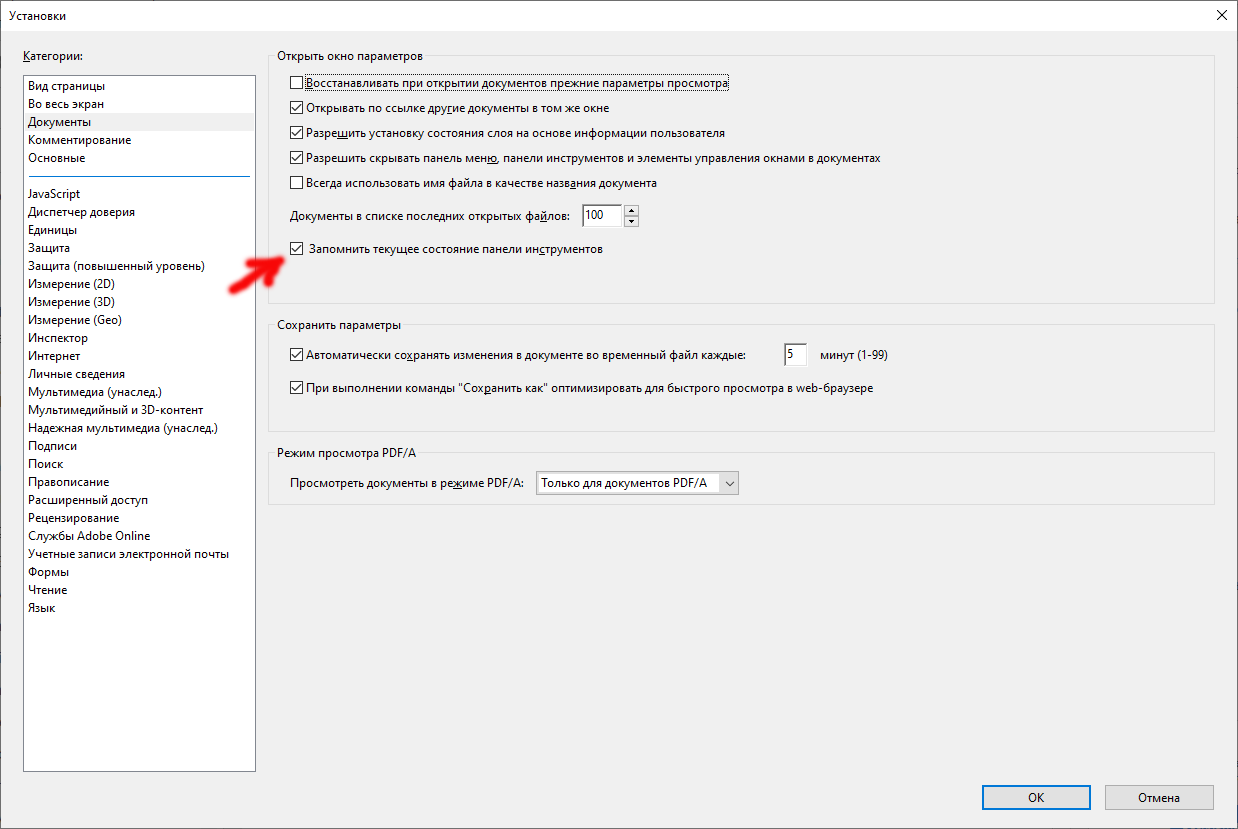Toggle auto-save changes to temporary file checkbox

296,354
